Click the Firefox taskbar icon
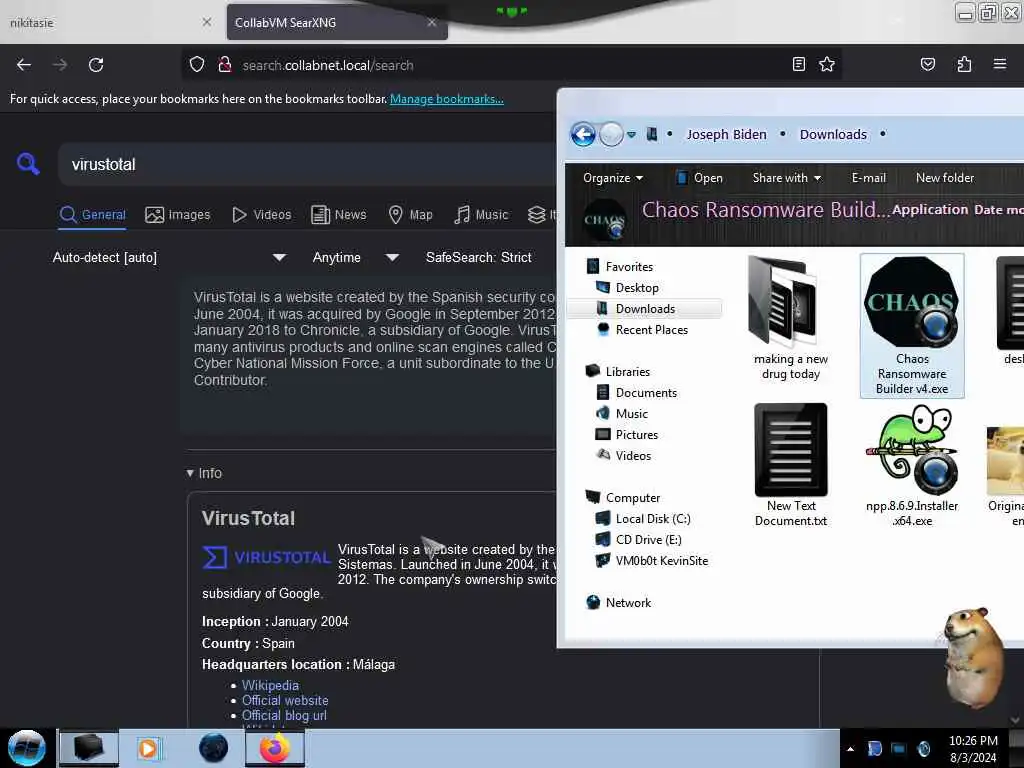1024x768 pixels. 275,748
